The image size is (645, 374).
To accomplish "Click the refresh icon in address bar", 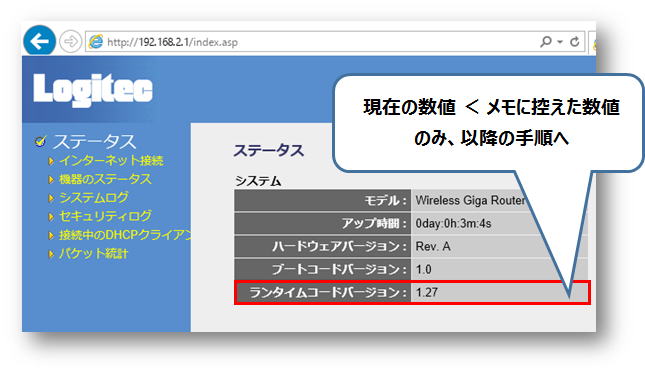I will [574, 42].
